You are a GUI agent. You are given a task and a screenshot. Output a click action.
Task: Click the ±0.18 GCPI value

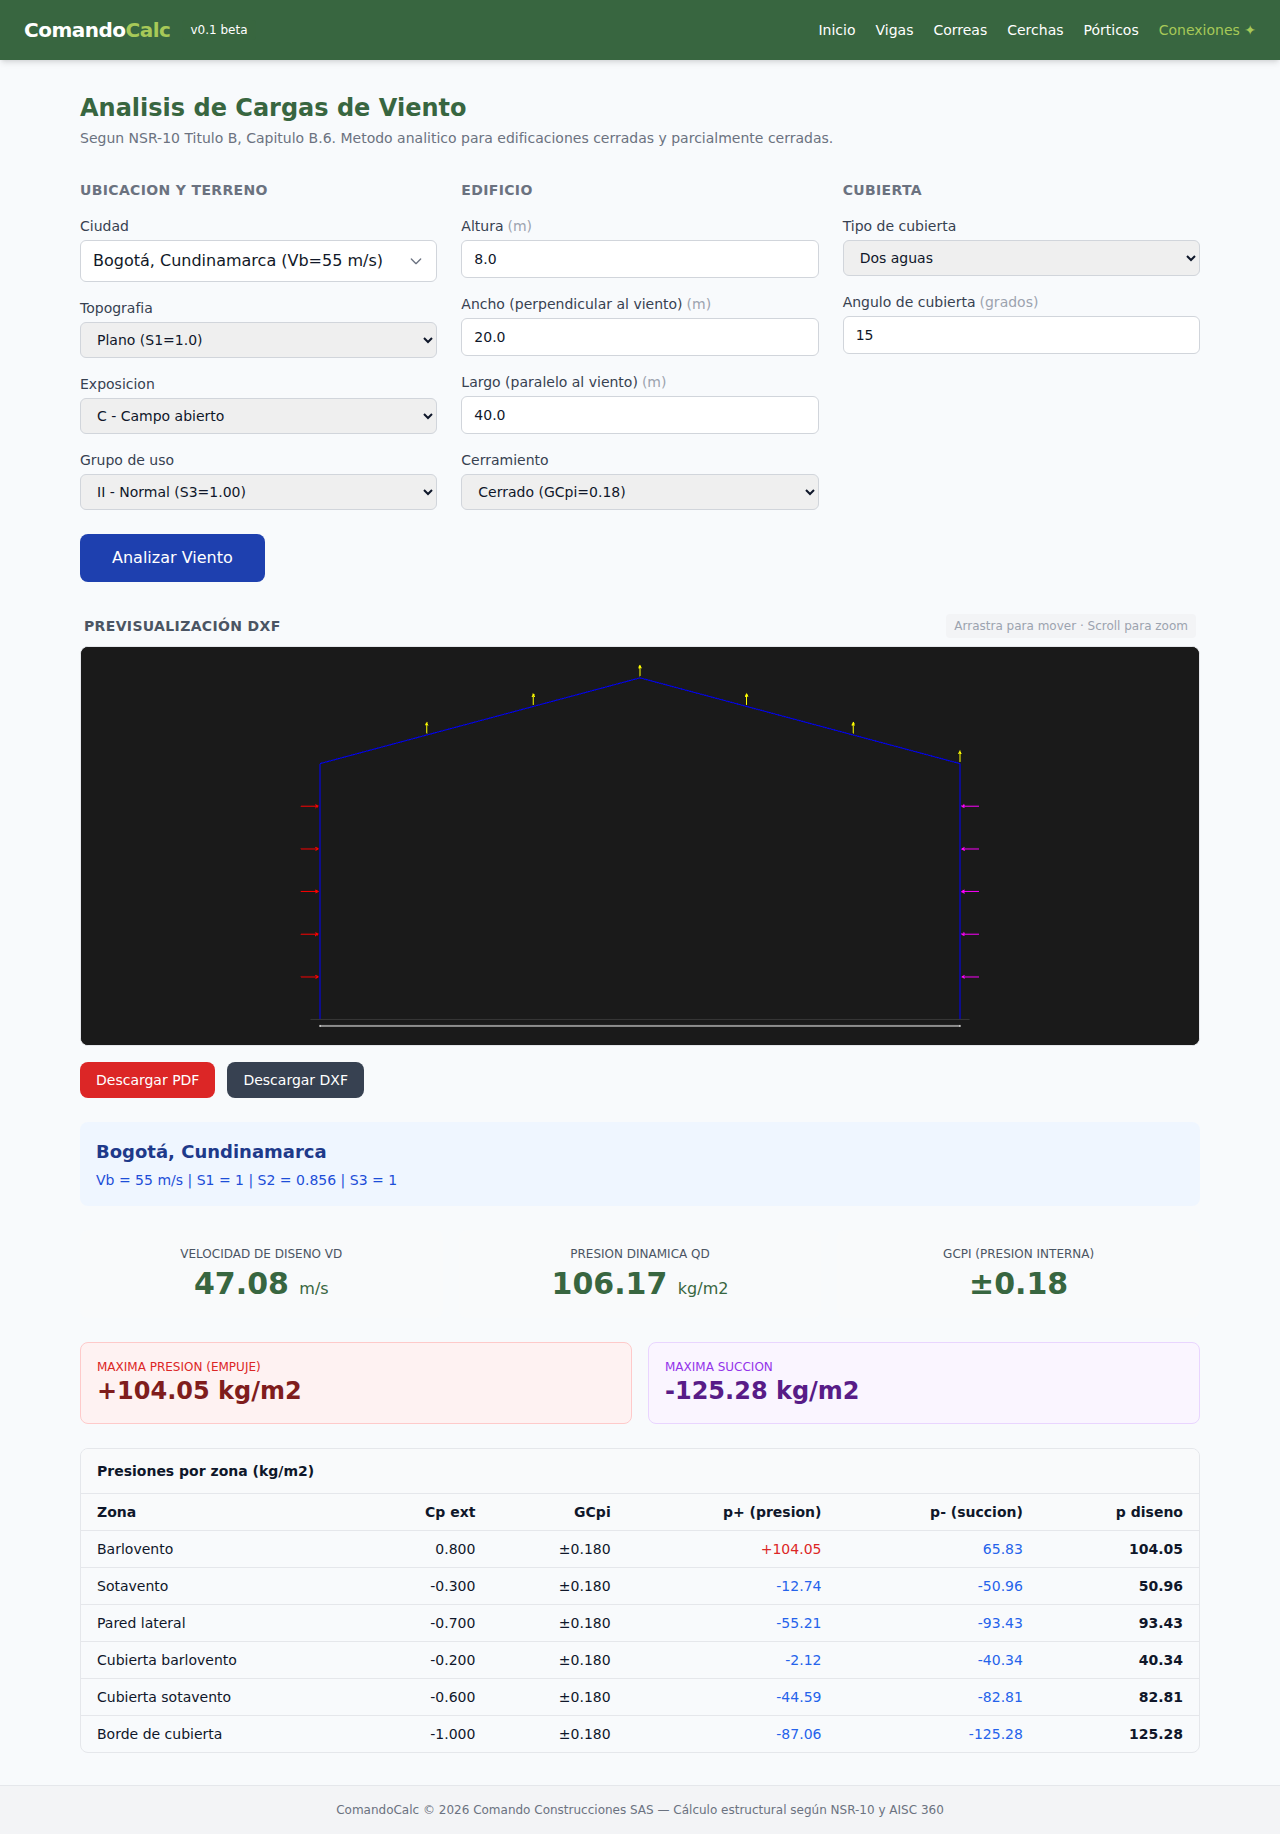pyautogui.click(x=1018, y=1284)
